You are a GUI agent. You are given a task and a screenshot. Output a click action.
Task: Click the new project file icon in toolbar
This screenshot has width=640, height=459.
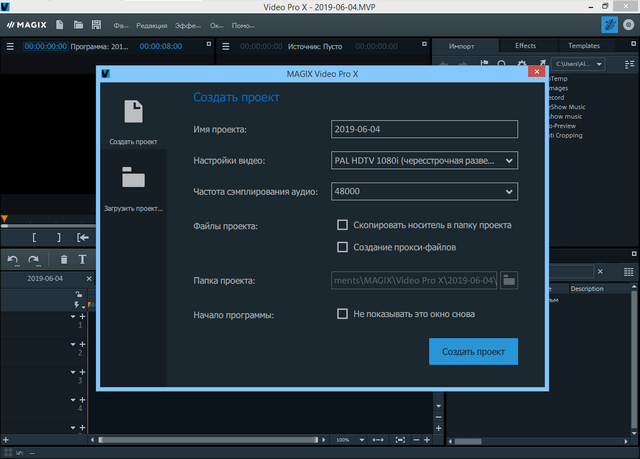click(x=60, y=25)
